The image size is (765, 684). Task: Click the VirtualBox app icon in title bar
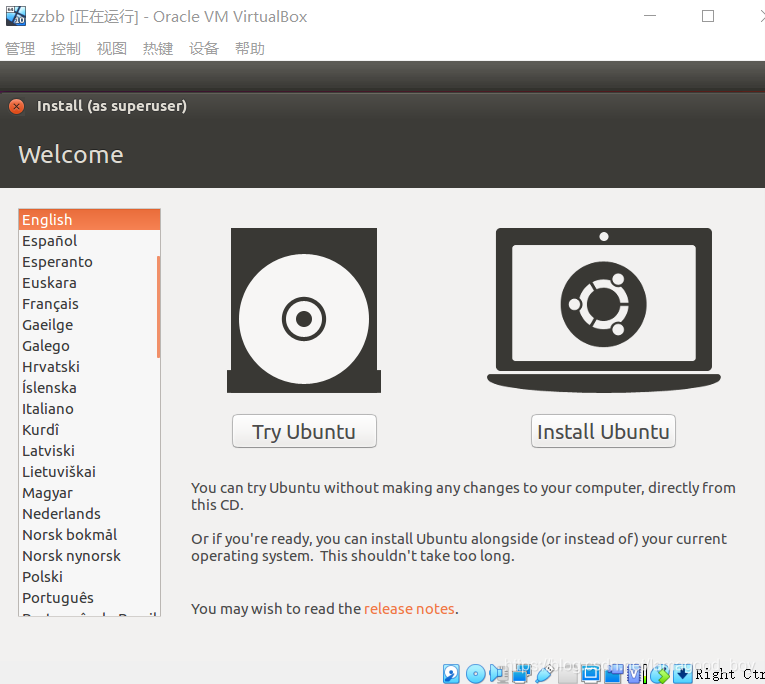coord(16,16)
